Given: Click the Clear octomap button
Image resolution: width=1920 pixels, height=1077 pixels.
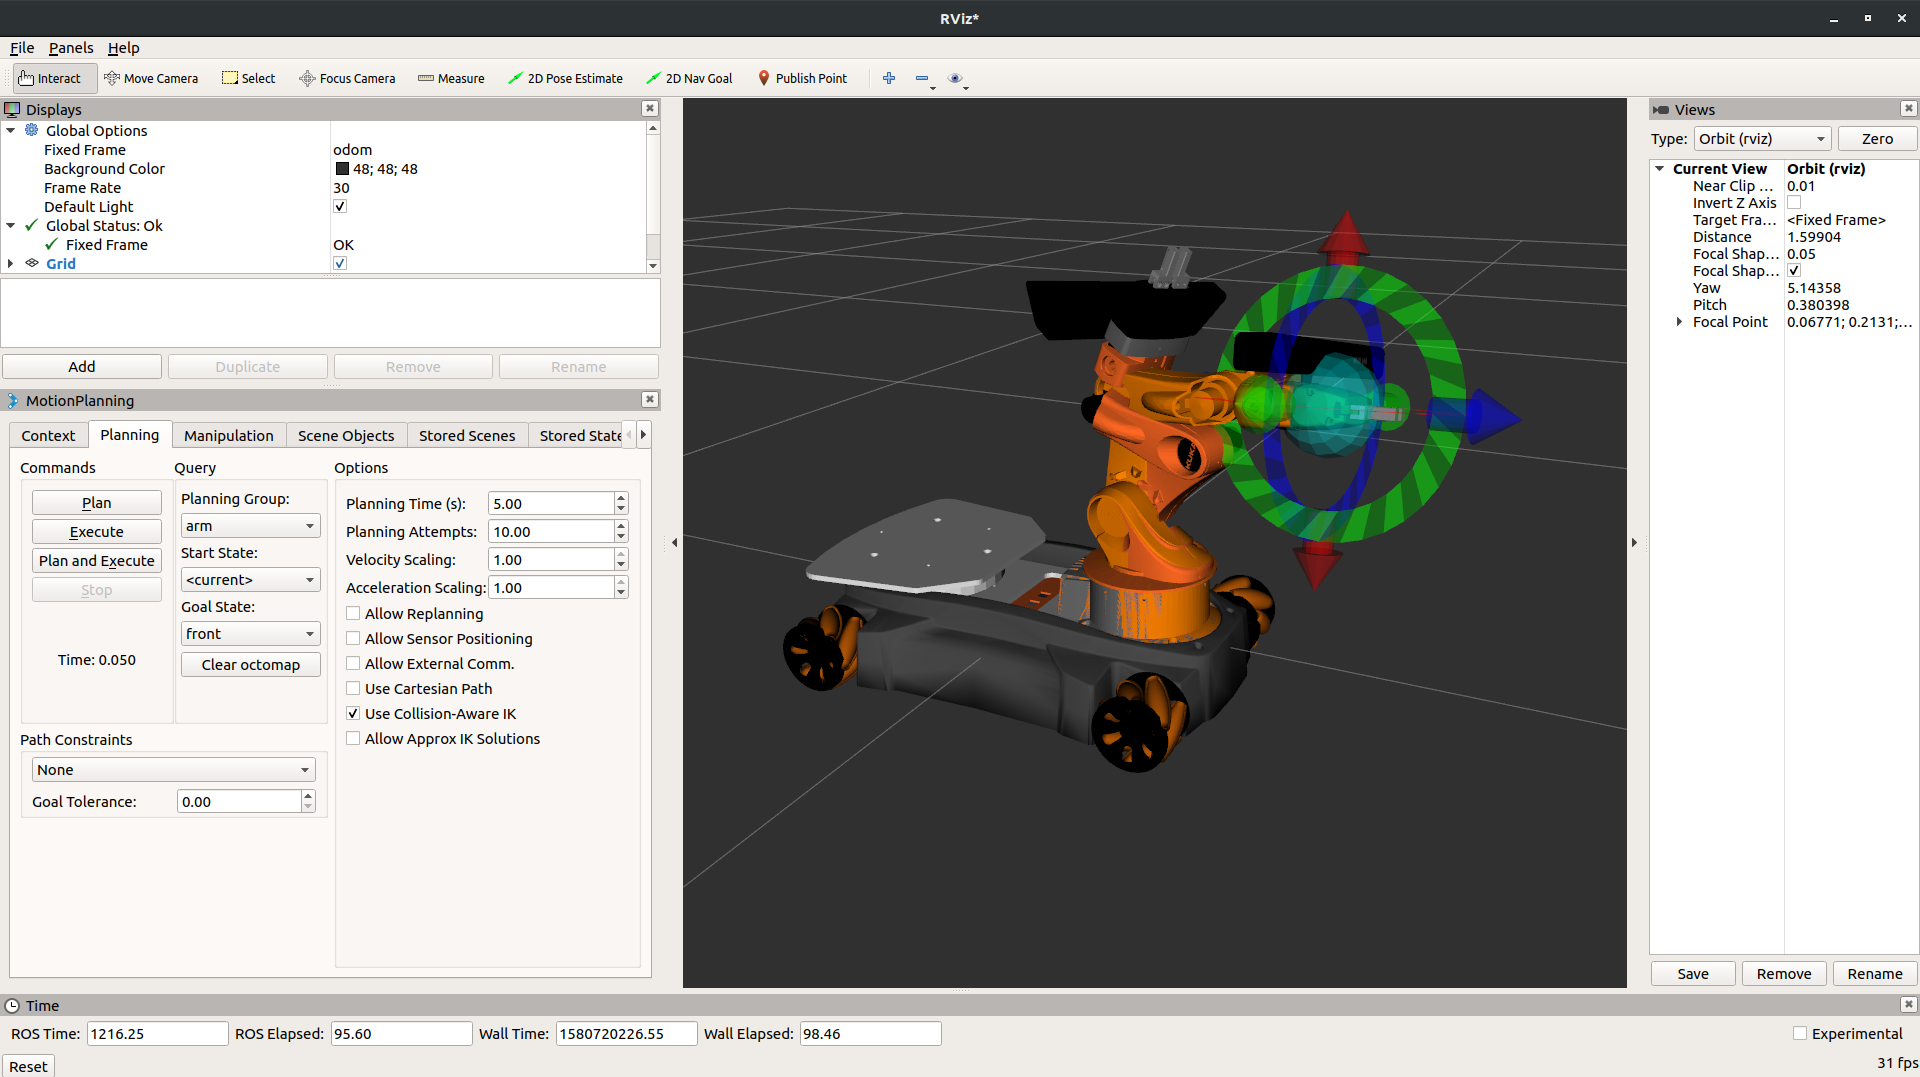Looking at the screenshot, I should tap(250, 664).
